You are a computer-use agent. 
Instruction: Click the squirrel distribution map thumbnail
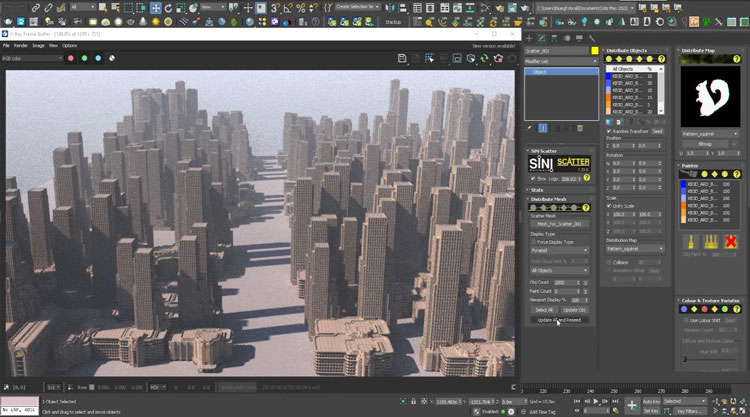(x=710, y=96)
